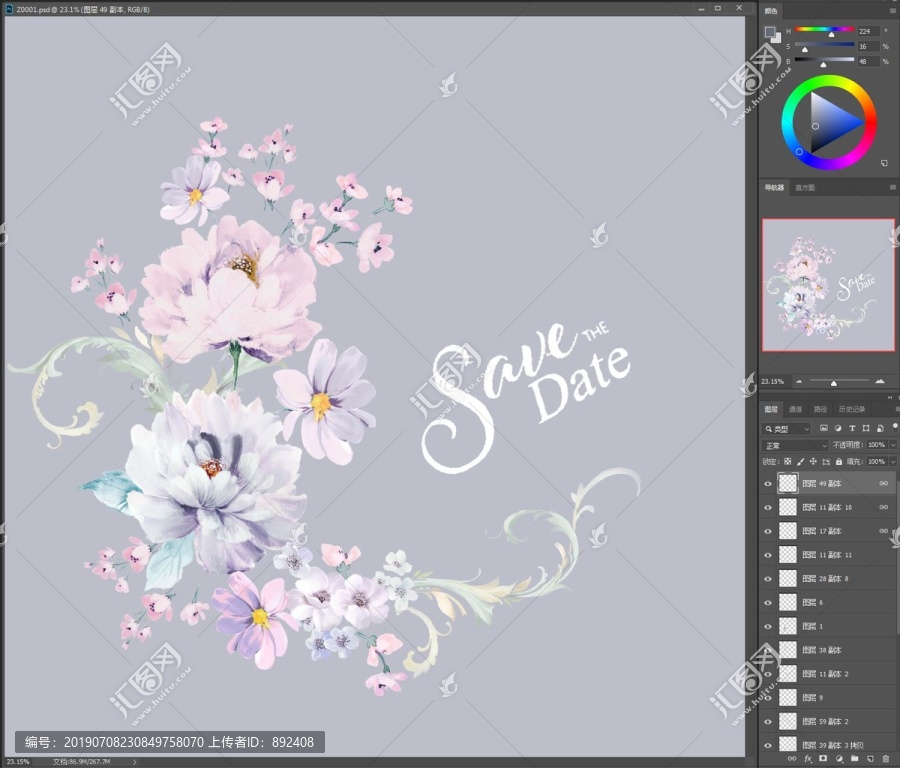900x768 pixels.
Task: Lock all padlock icon in Layers panel
Action: click(x=839, y=461)
